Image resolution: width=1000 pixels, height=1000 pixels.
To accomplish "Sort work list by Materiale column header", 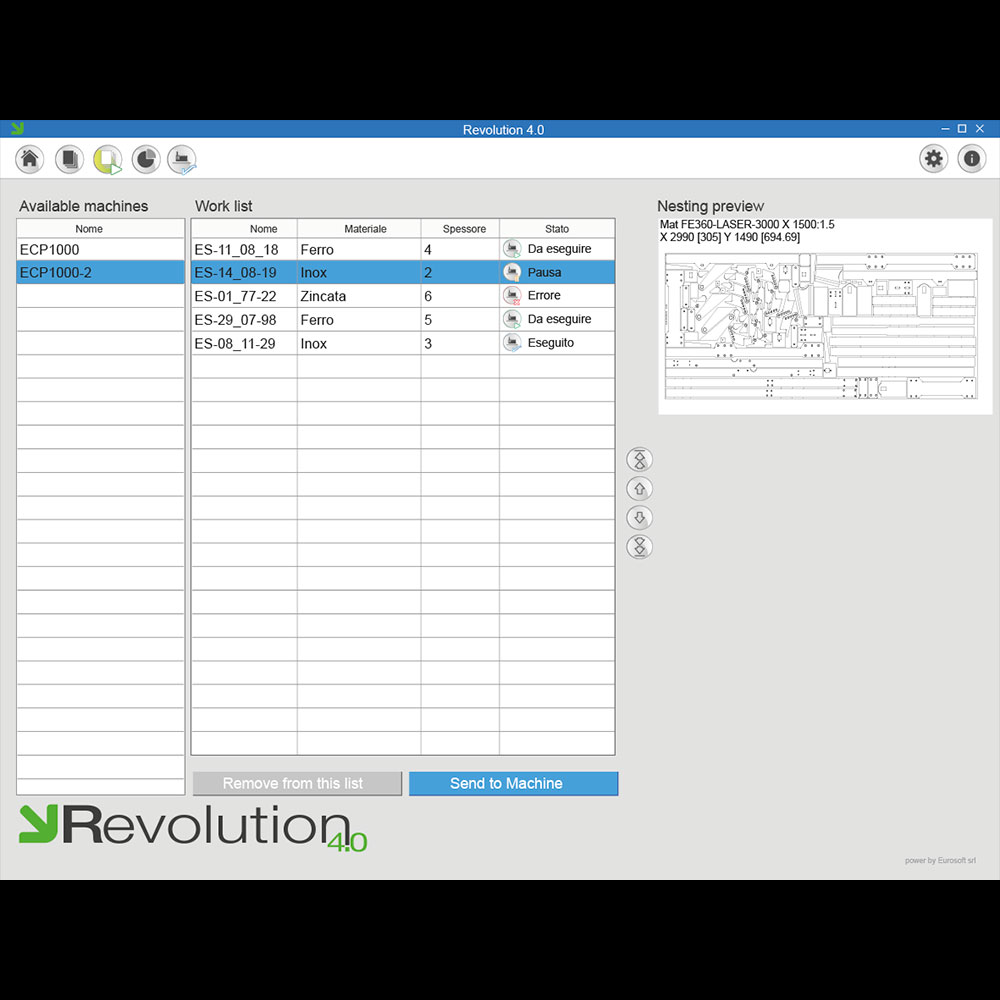I will click(359, 228).
